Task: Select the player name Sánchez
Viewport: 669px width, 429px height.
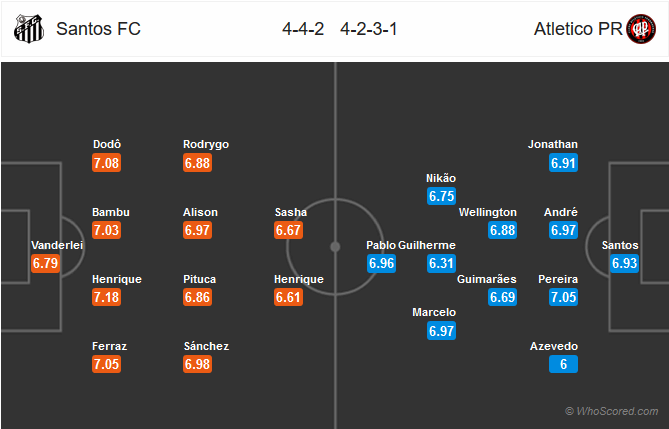Action: pos(207,346)
